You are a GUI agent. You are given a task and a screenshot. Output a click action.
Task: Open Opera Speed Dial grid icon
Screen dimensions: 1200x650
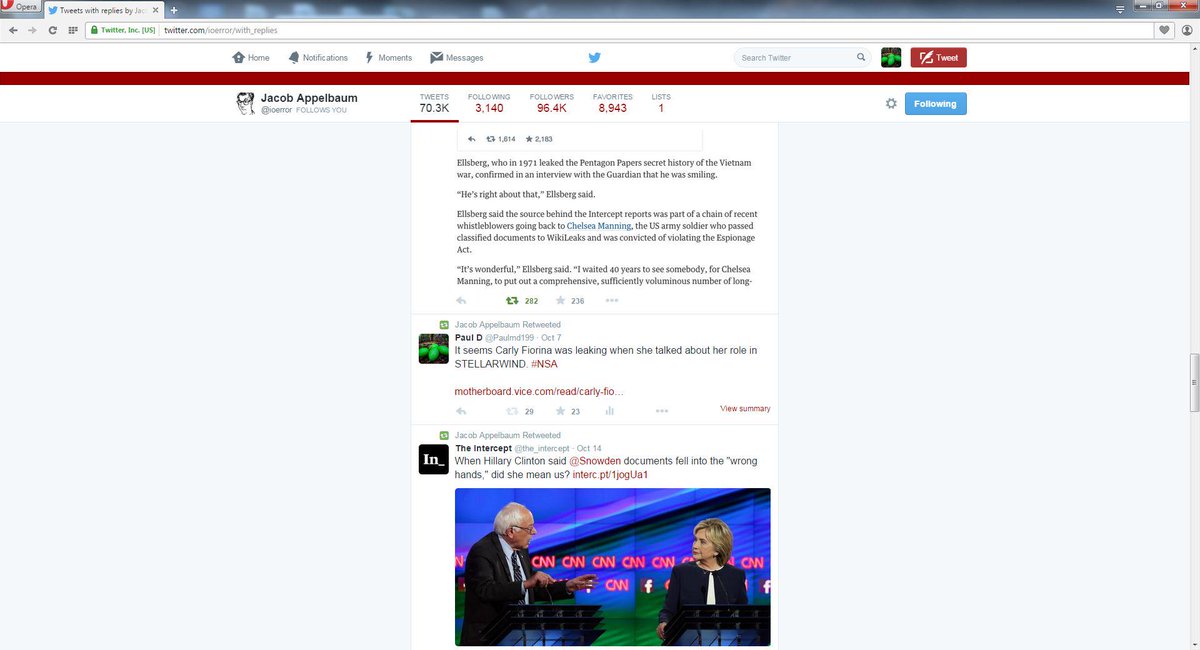(x=73, y=30)
